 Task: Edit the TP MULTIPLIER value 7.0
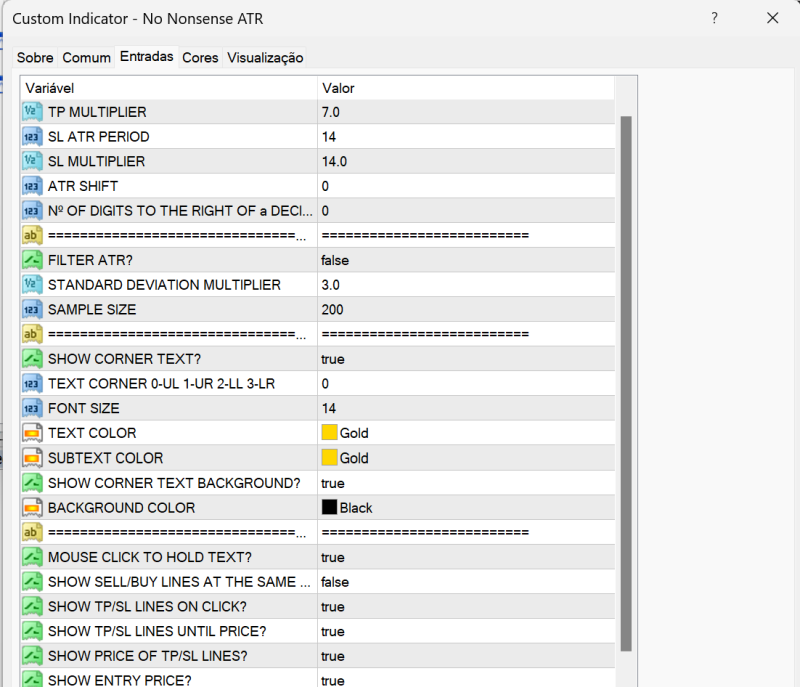point(331,112)
